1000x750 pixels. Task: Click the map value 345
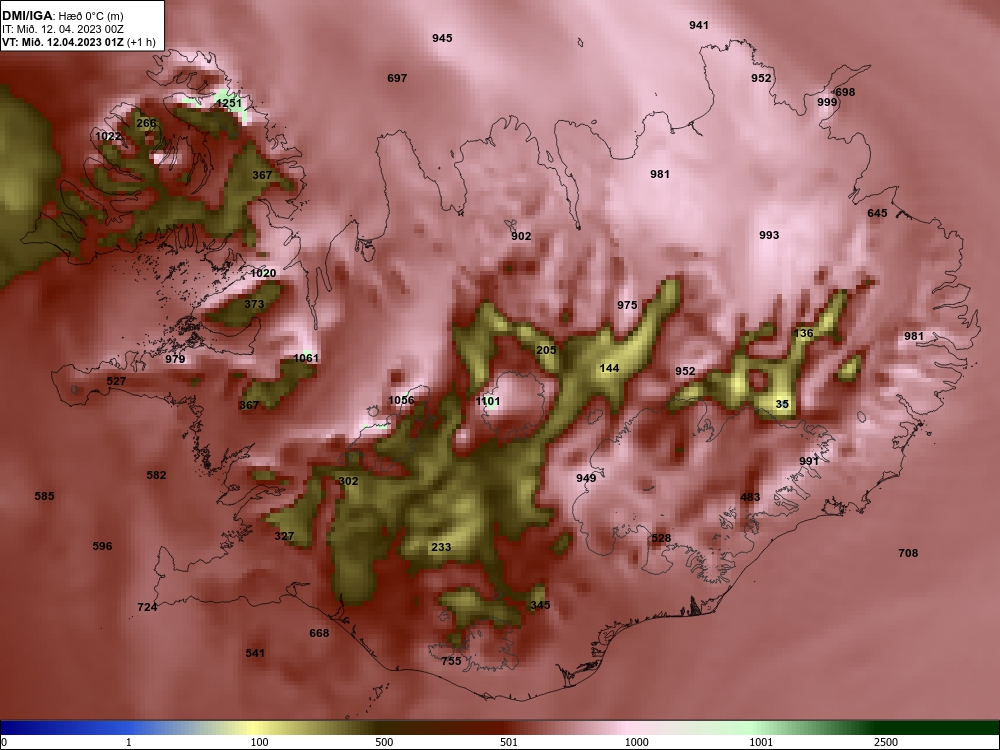point(540,605)
